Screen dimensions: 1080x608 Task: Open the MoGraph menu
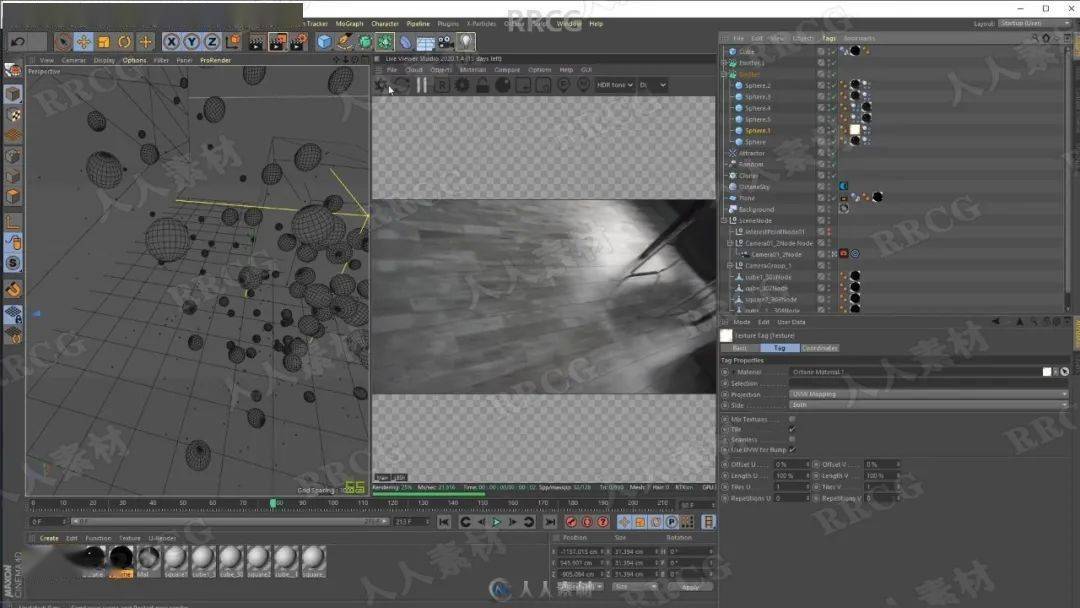[x=349, y=23]
